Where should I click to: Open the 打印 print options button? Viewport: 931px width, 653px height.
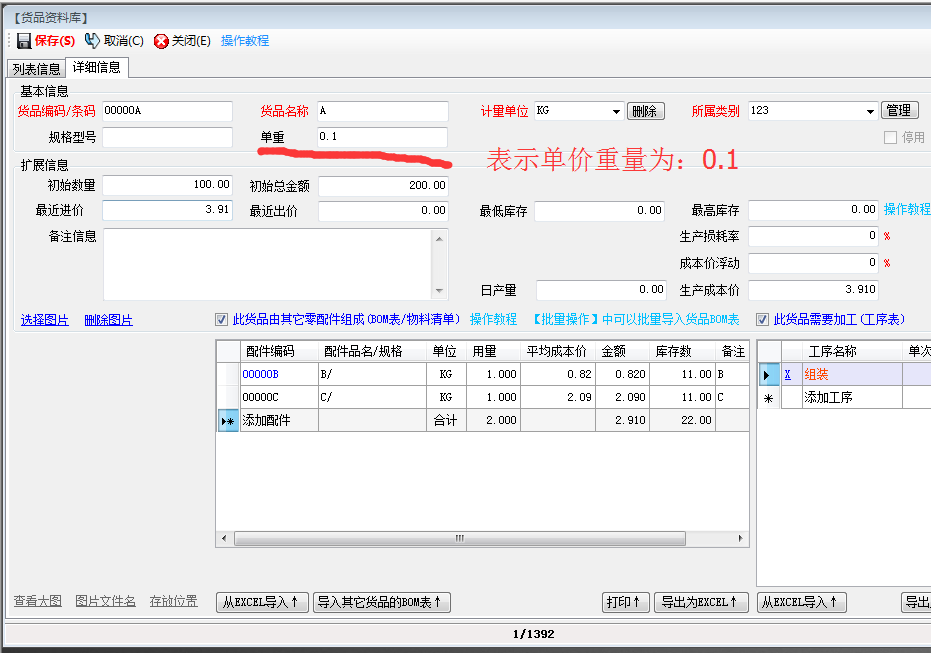click(626, 602)
